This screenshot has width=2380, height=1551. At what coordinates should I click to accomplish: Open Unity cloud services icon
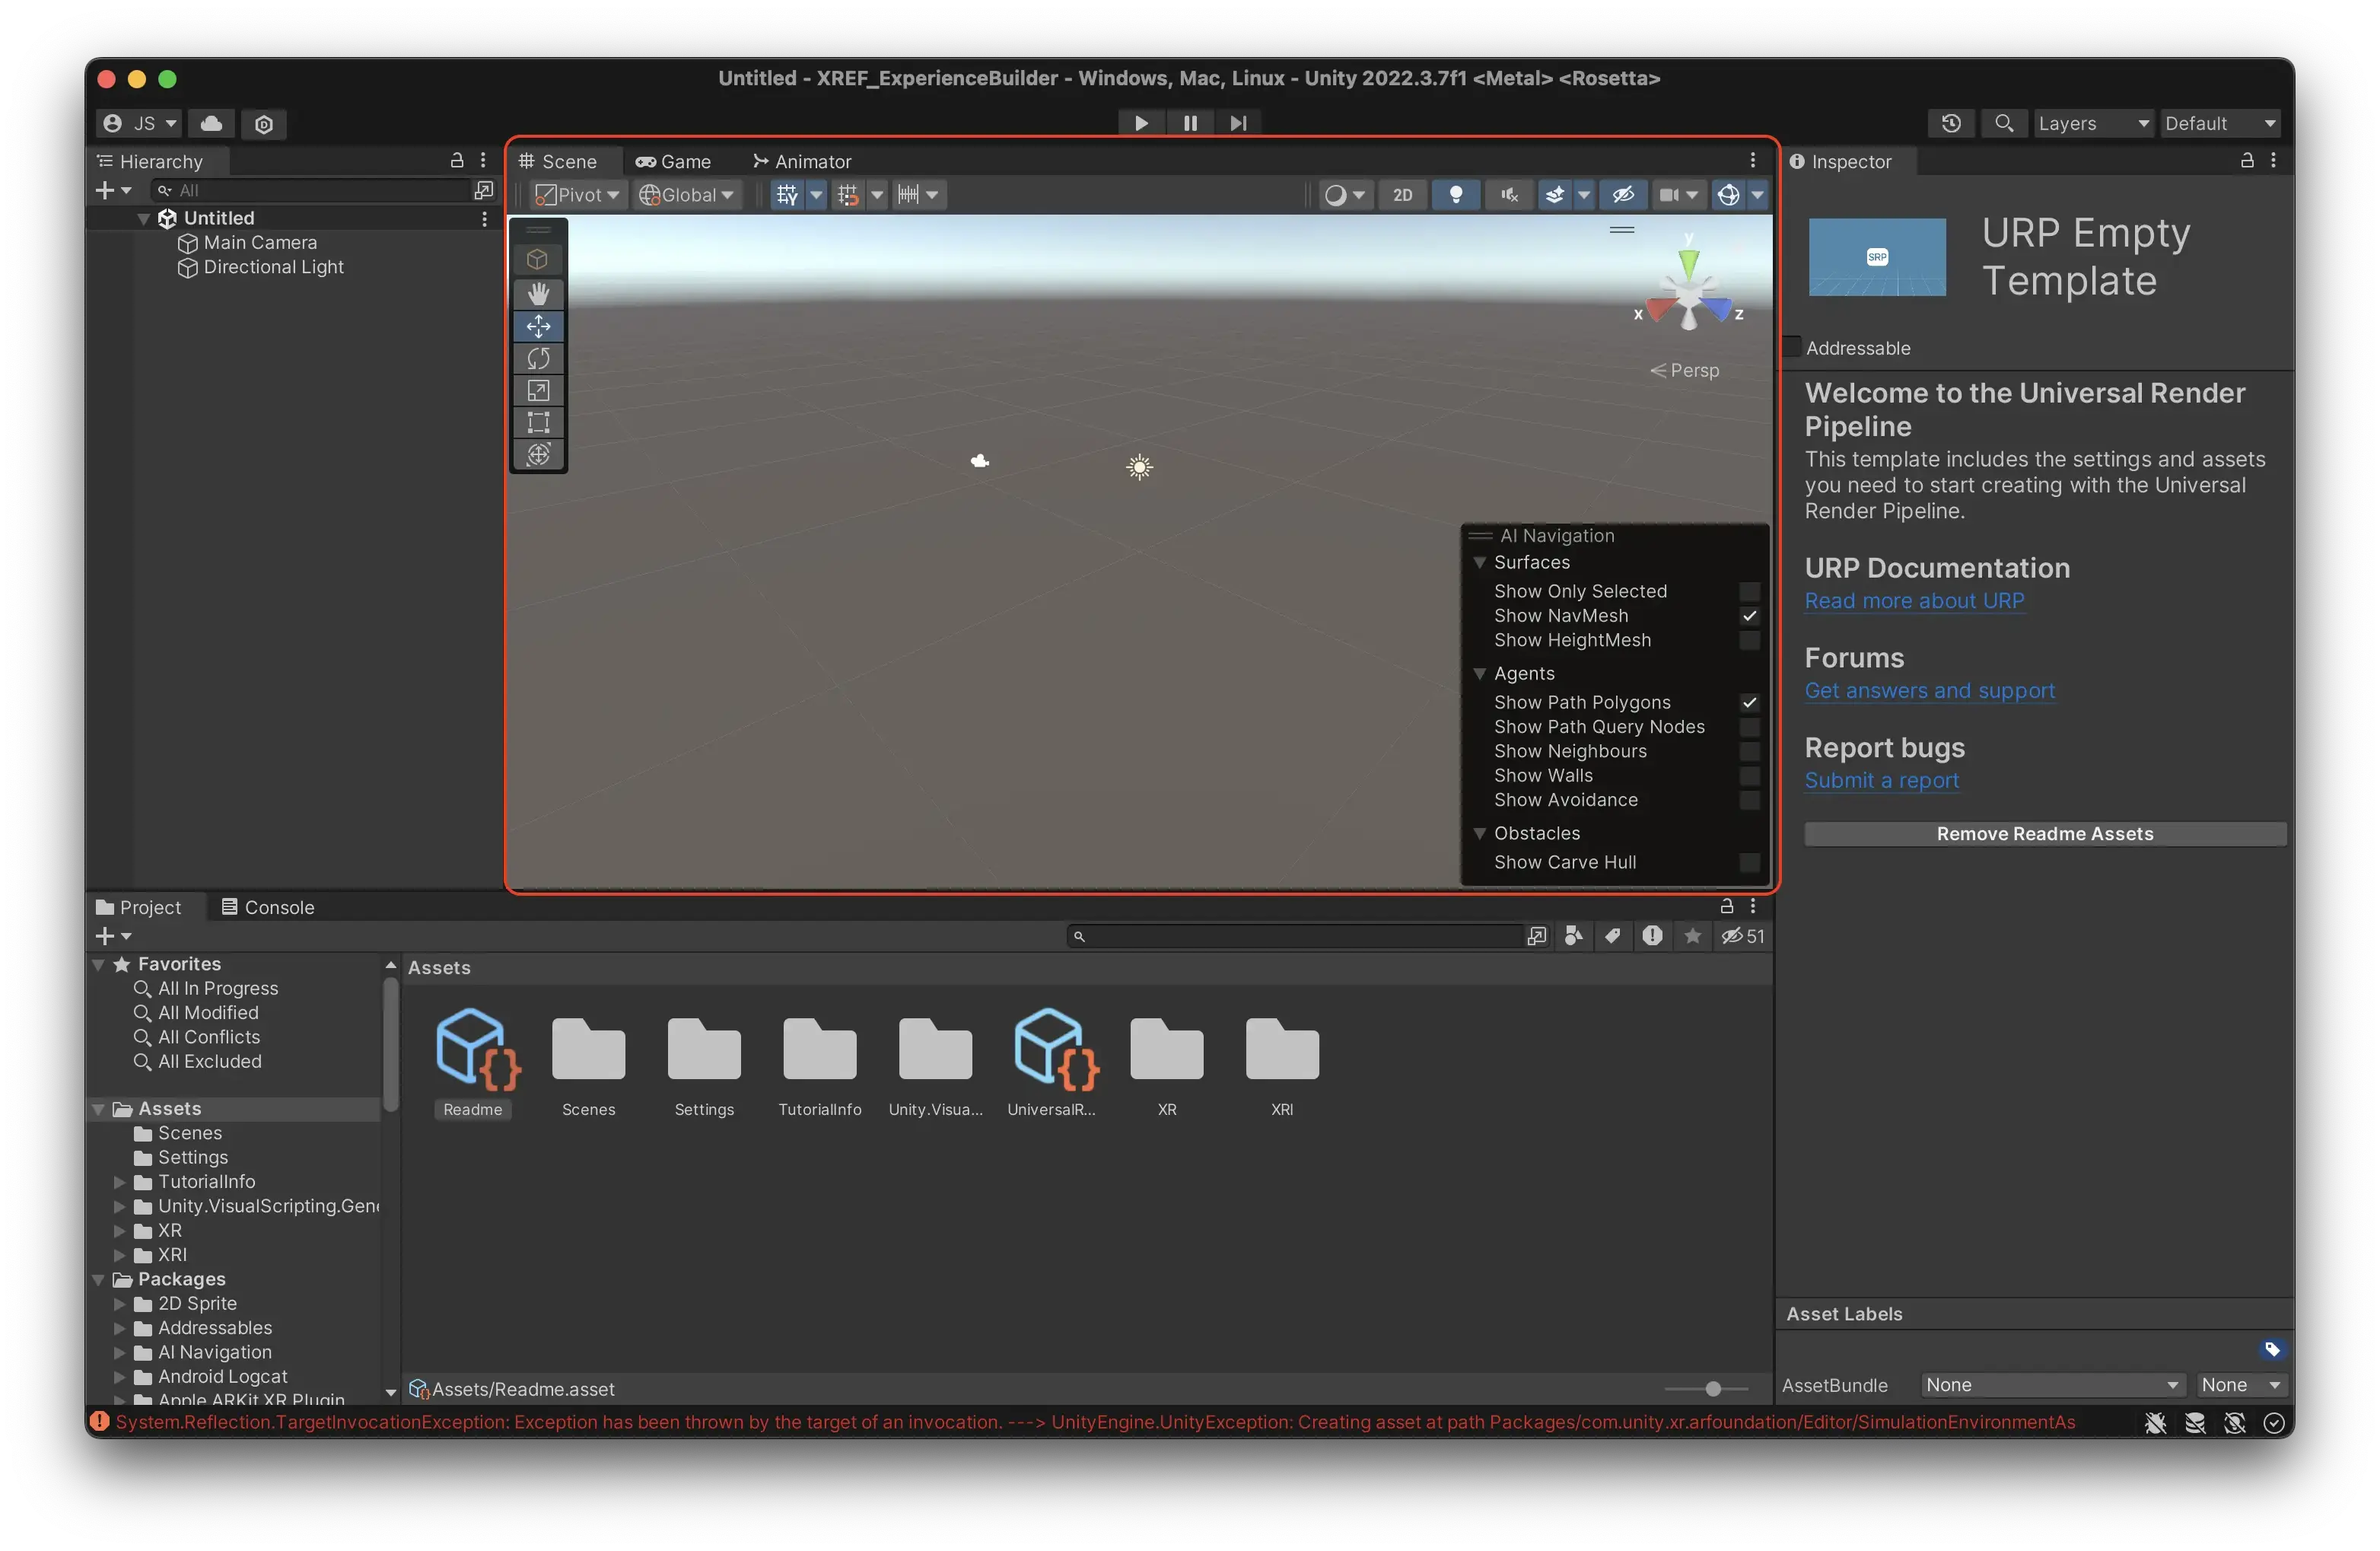click(211, 123)
